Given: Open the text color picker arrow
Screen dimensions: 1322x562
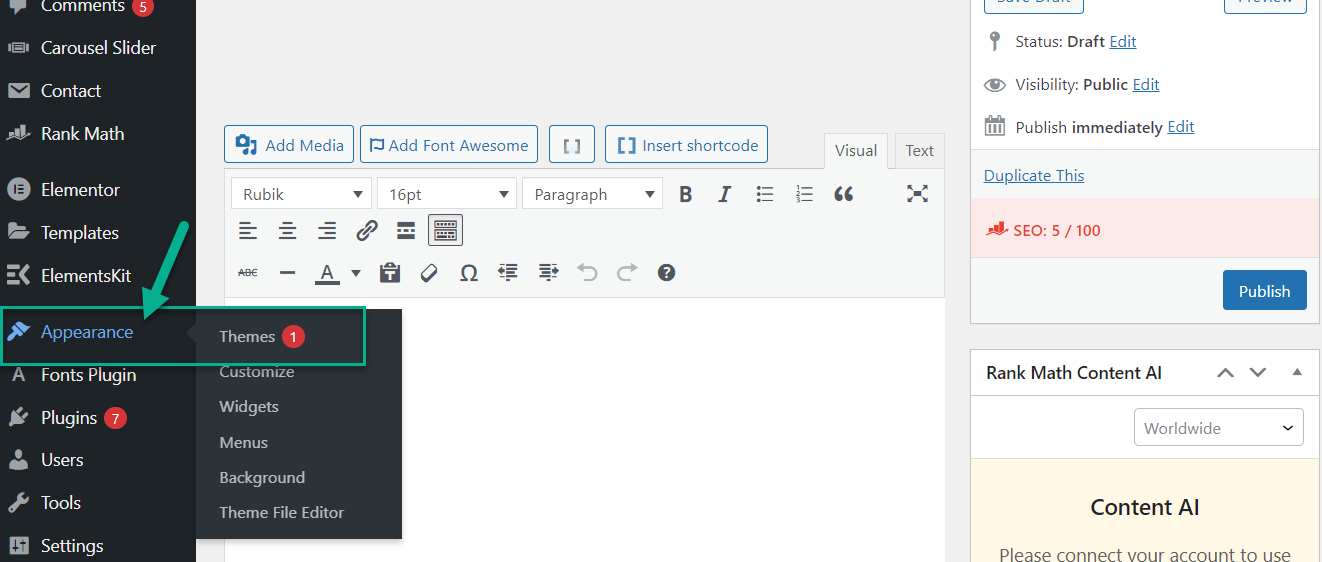Looking at the screenshot, I should pyautogui.click(x=356, y=273).
